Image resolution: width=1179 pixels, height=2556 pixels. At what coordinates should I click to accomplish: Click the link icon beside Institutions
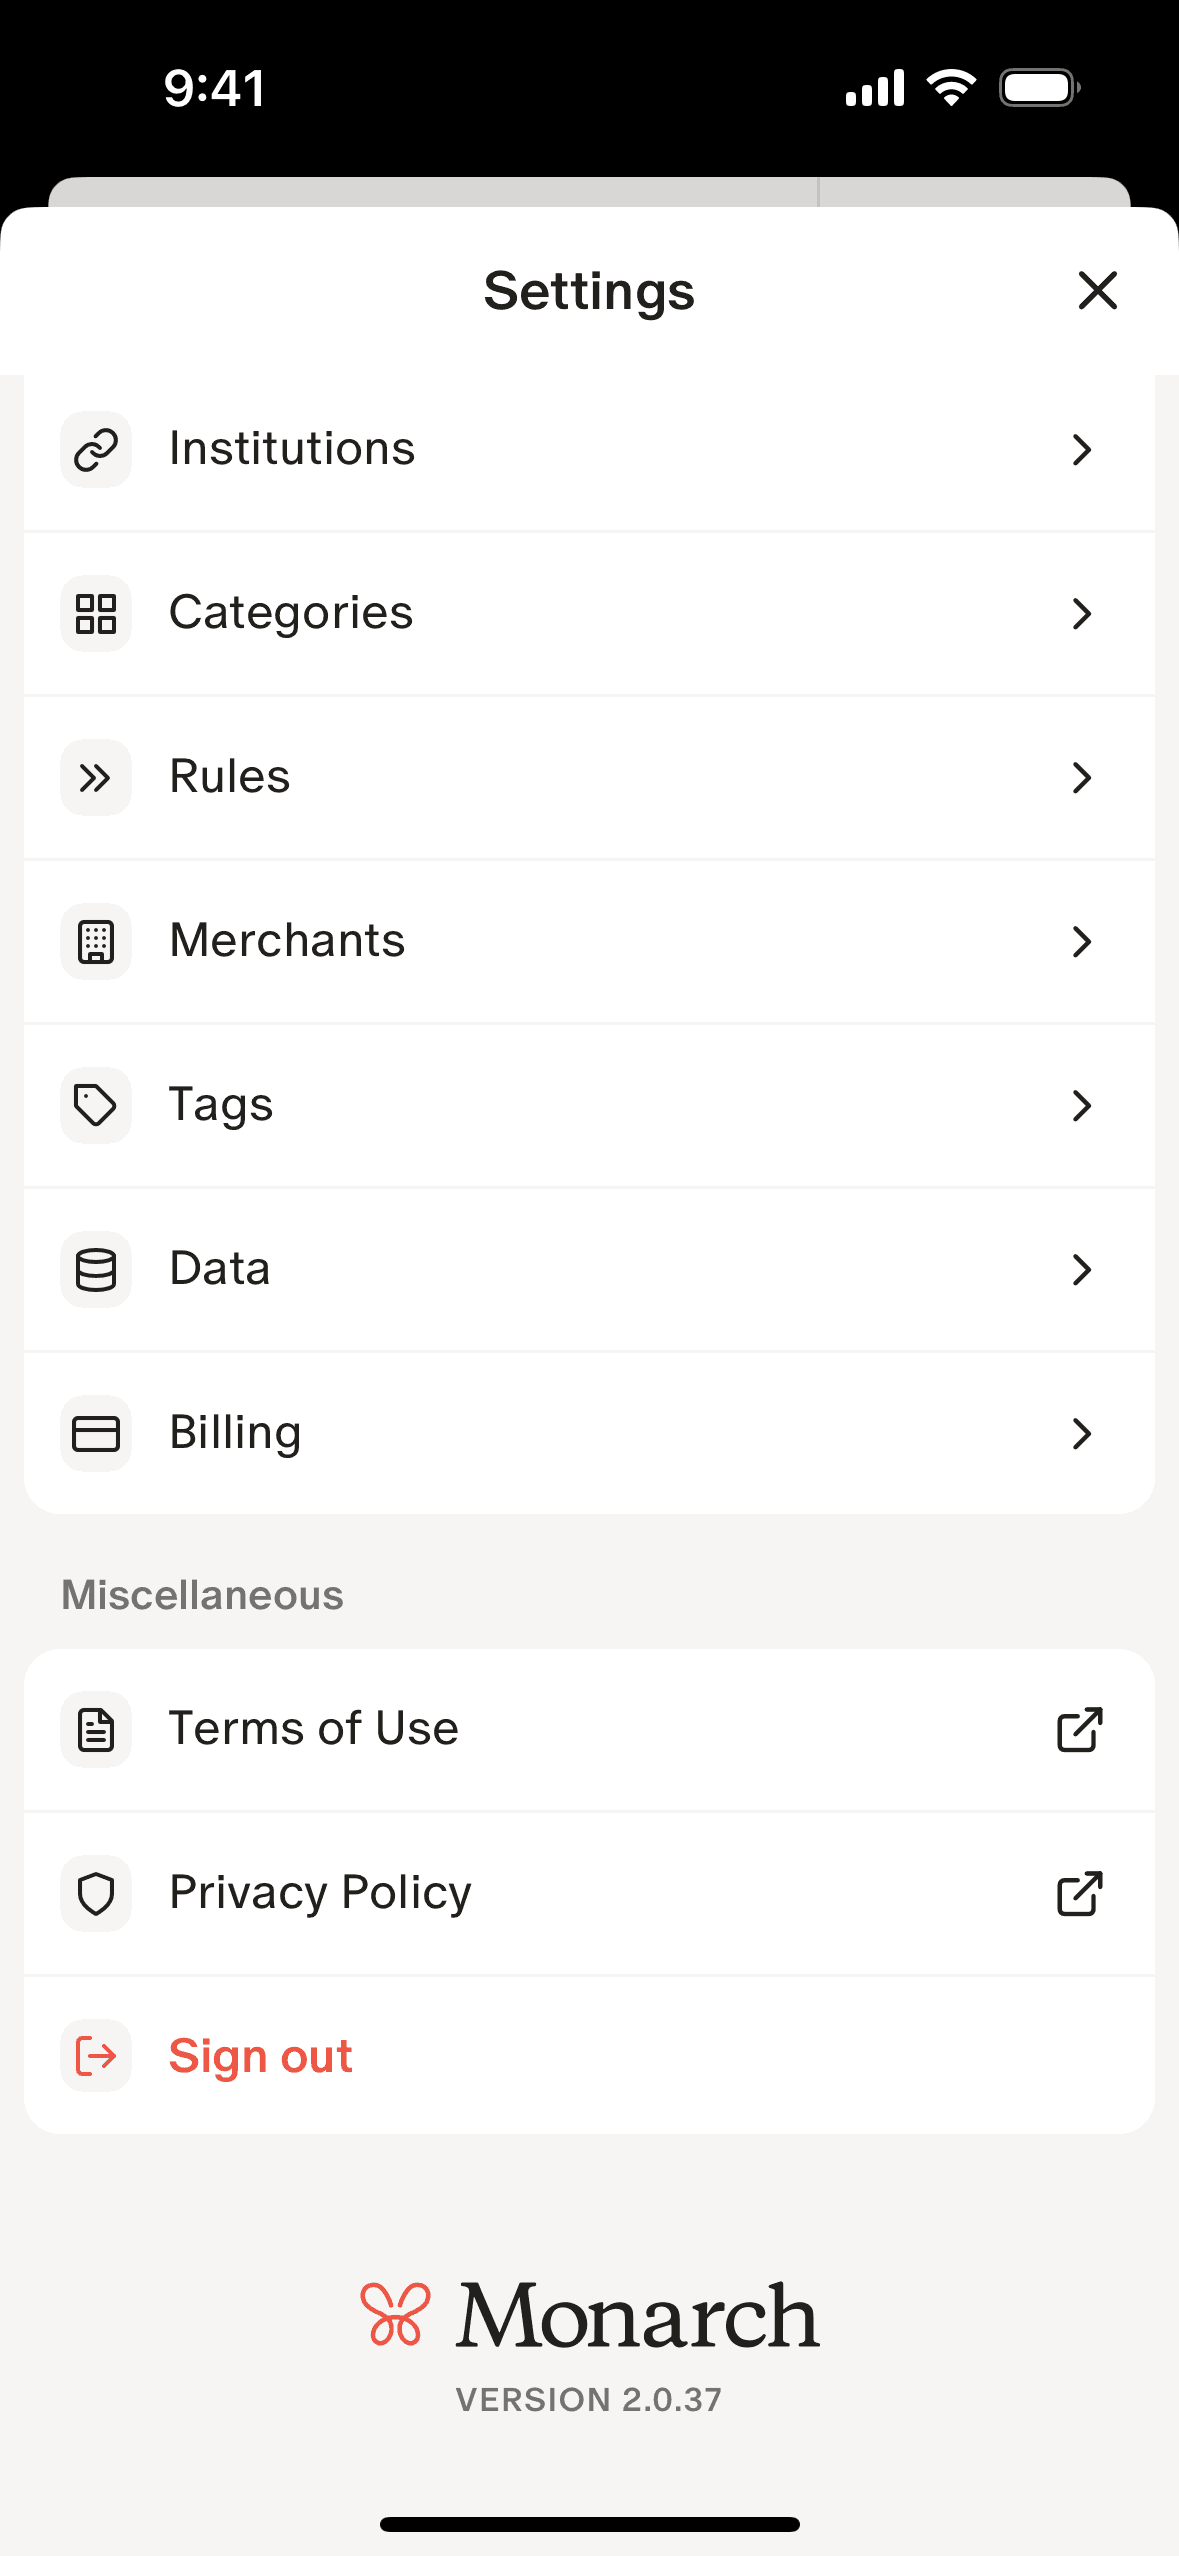click(x=96, y=449)
